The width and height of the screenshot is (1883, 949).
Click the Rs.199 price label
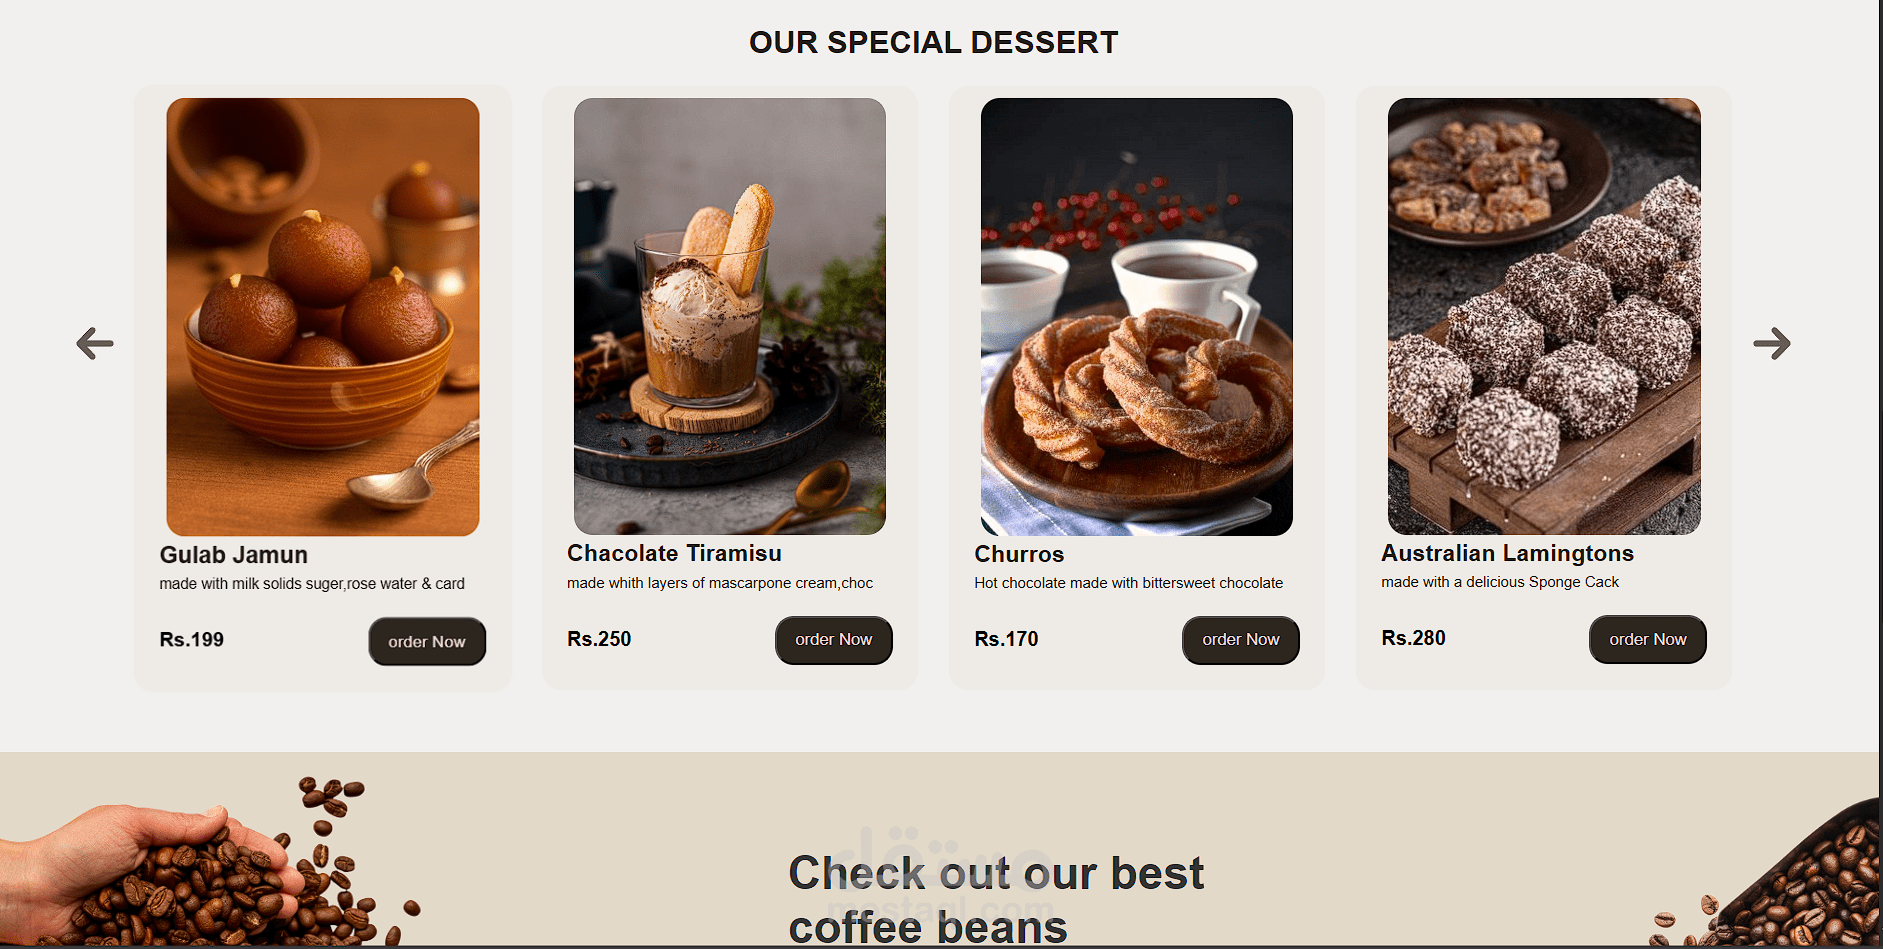coord(192,640)
